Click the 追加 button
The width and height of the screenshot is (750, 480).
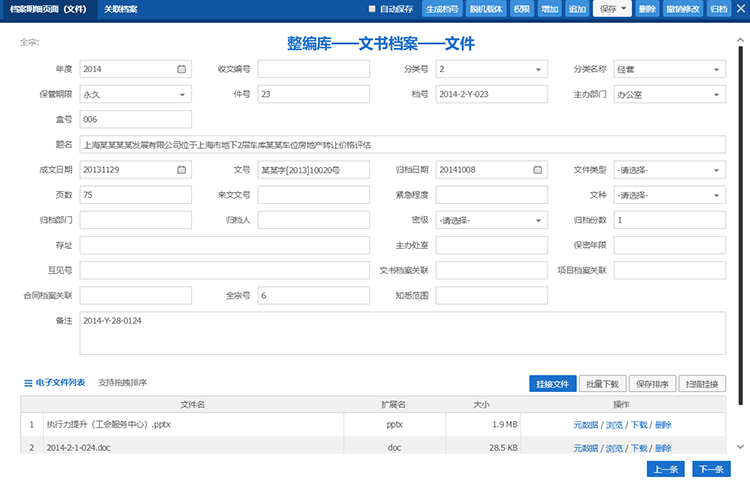coord(577,9)
